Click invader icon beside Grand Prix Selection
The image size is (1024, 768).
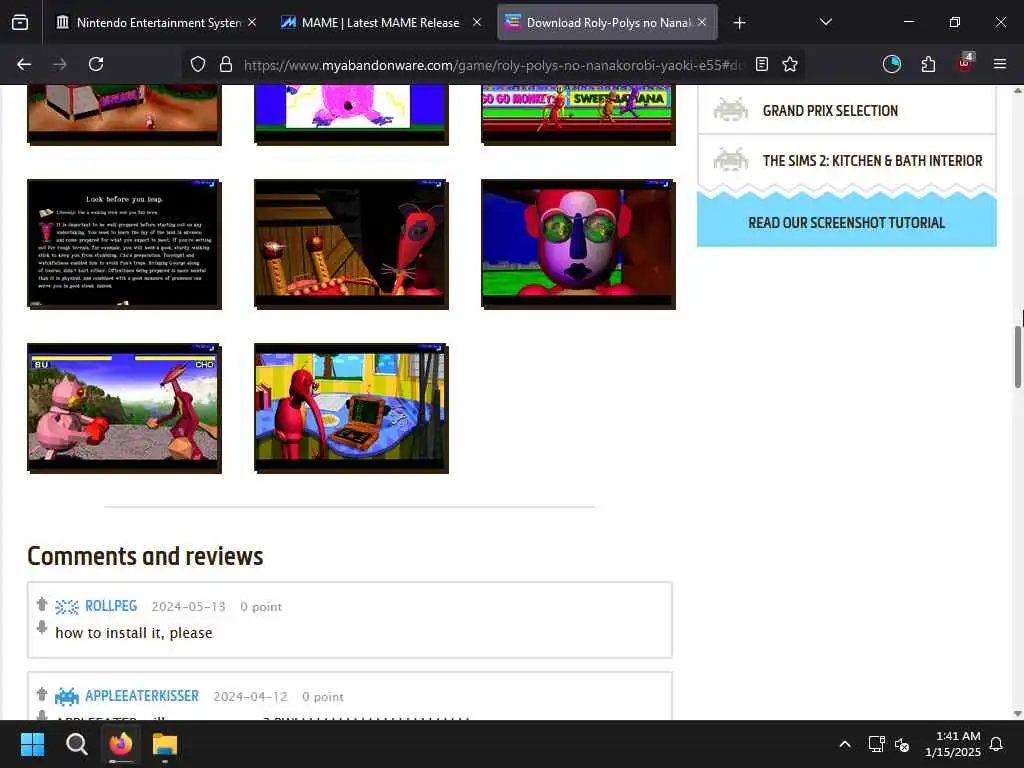pyautogui.click(x=731, y=110)
